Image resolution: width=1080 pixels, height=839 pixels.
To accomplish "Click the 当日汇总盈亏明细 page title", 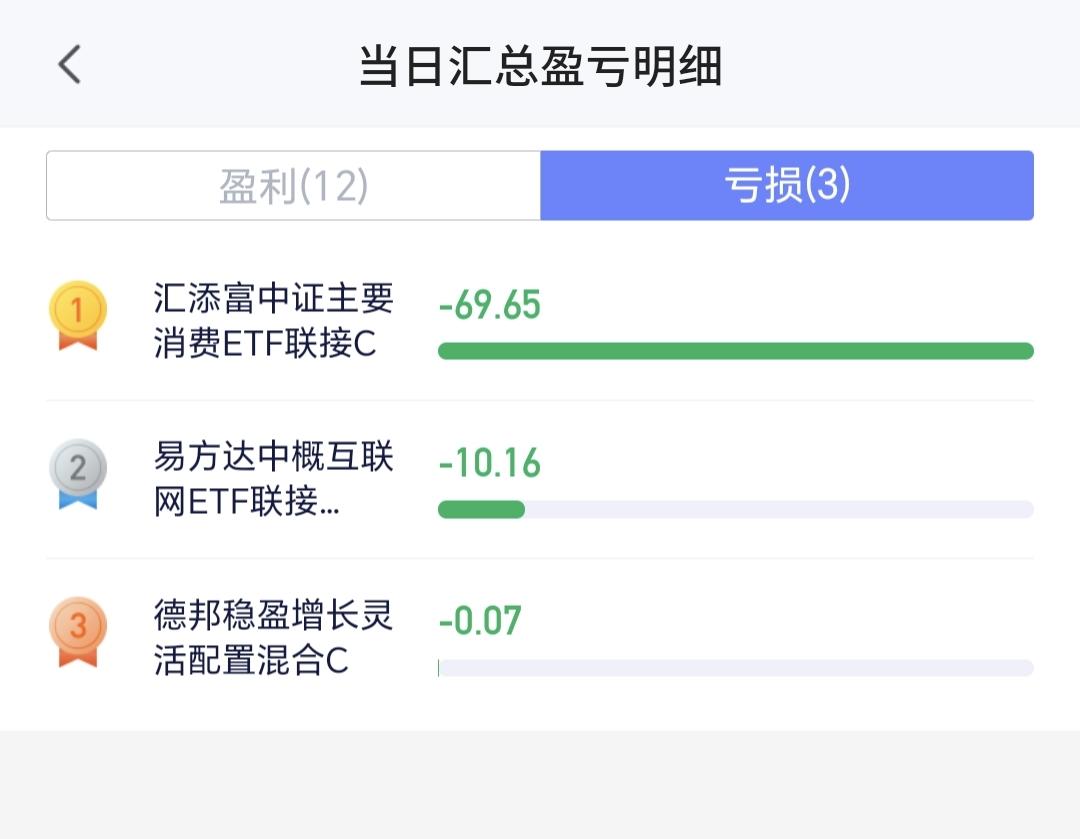I will click(540, 66).
